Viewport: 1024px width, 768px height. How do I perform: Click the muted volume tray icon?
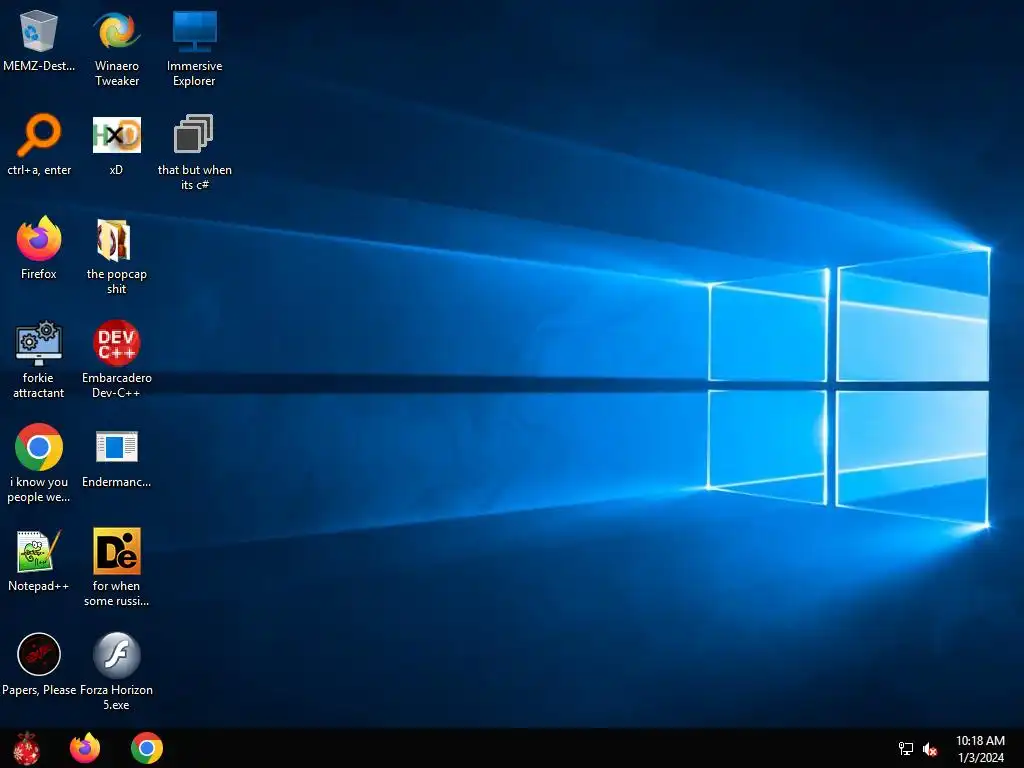click(x=930, y=749)
